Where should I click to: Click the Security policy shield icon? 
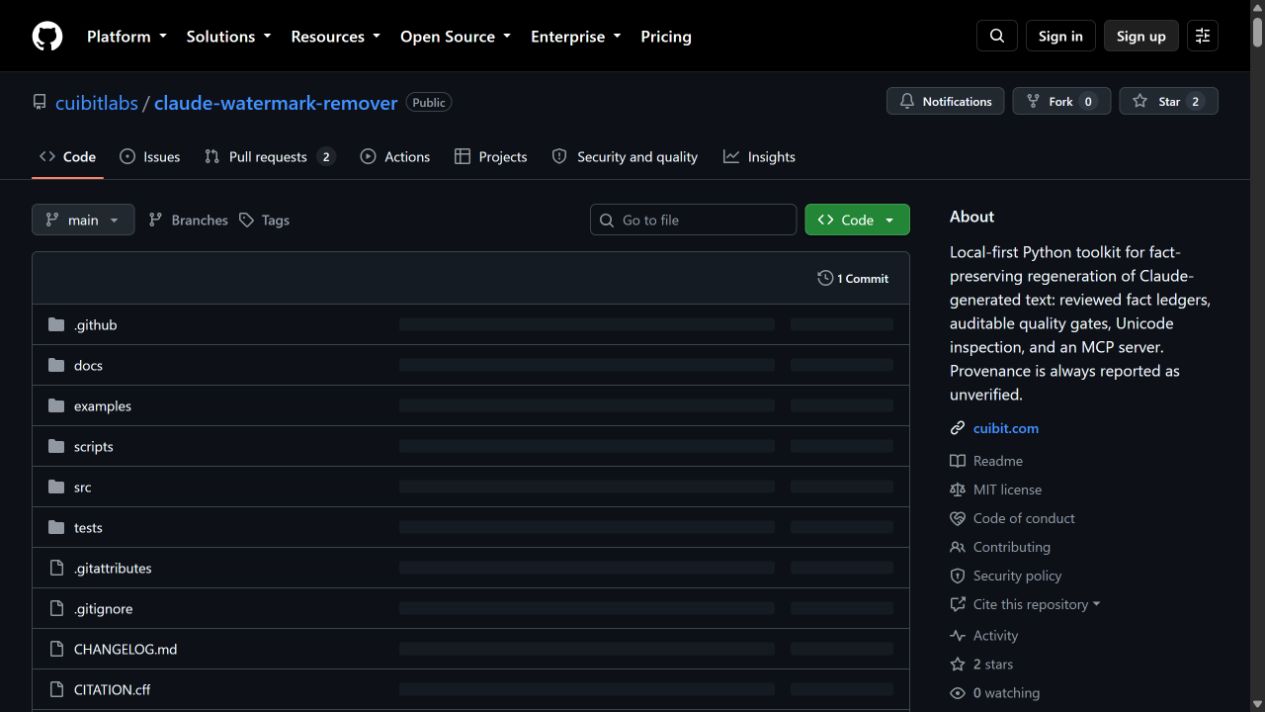click(x=957, y=576)
